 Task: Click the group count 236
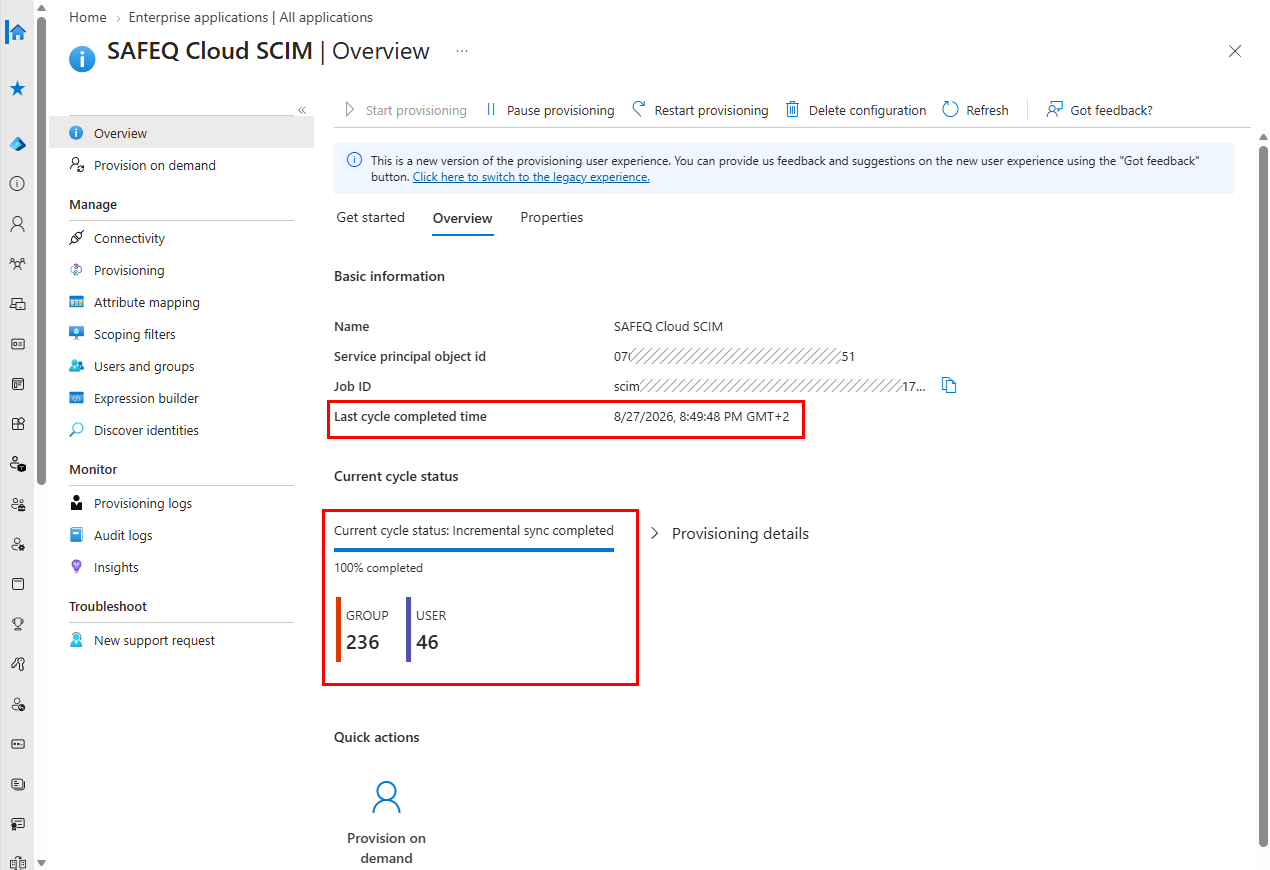[x=362, y=642]
